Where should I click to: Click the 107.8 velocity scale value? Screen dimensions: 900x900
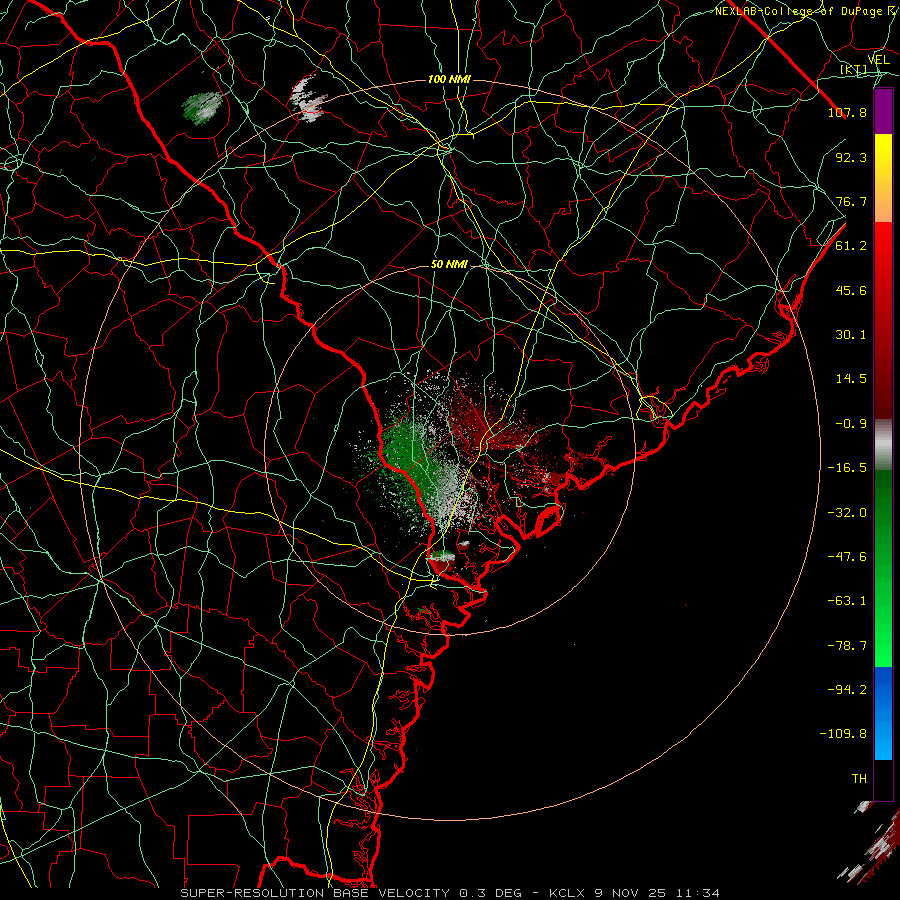(847, 112)
